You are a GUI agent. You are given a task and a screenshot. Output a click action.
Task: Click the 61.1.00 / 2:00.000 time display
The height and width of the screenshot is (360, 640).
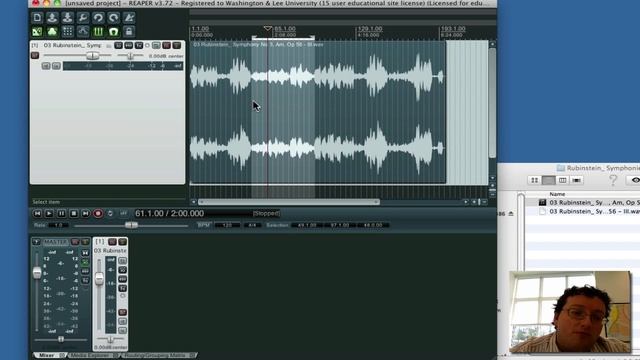point(169,213)
